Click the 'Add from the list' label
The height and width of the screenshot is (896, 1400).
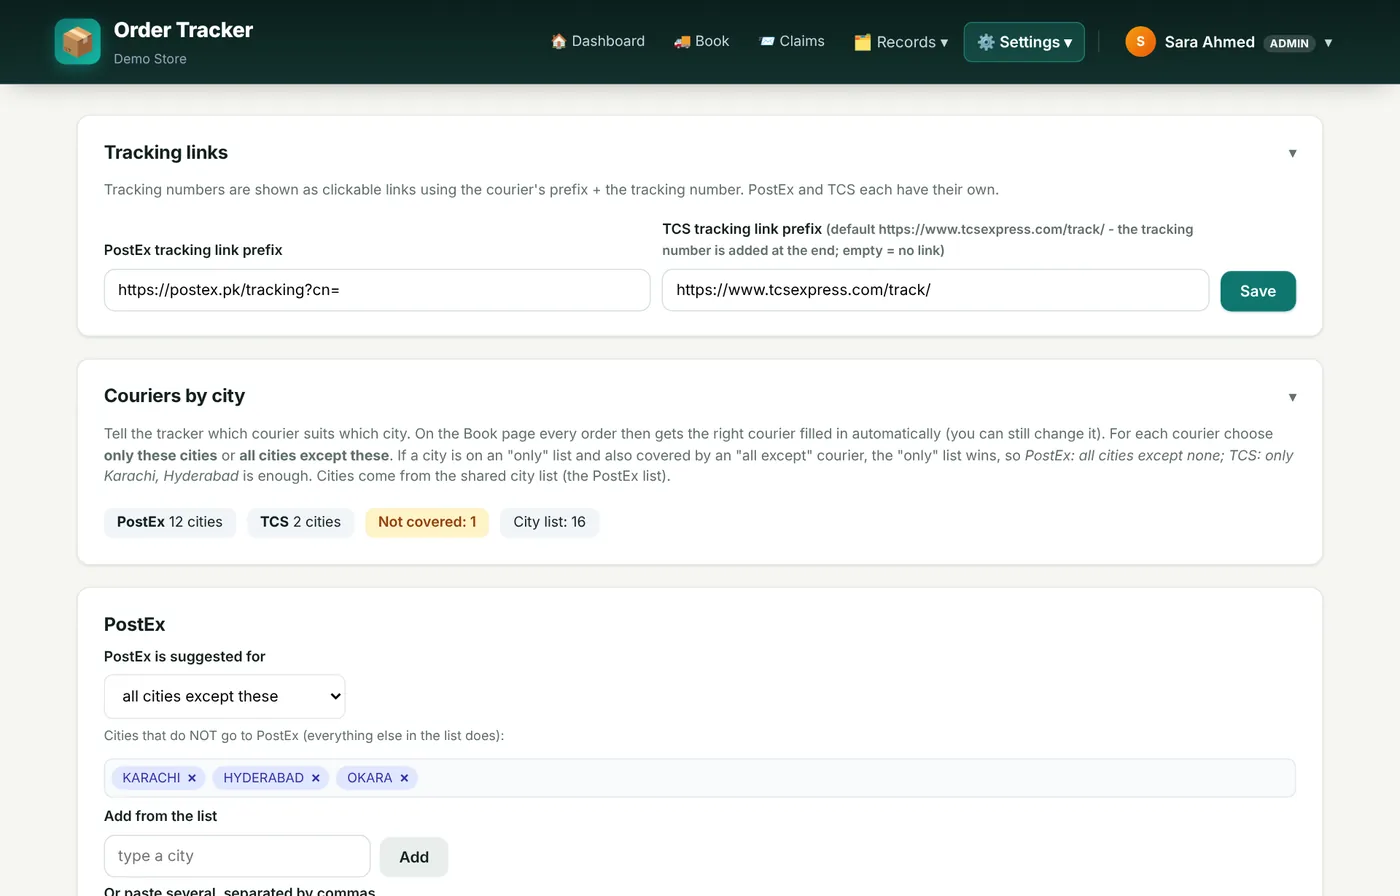tap(160, 816)
